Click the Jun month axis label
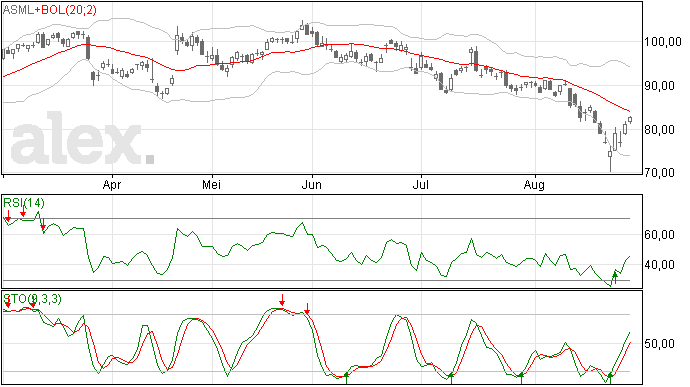Image resolution: width=690 pixels, height=387 pixels. tap(312, 185)
